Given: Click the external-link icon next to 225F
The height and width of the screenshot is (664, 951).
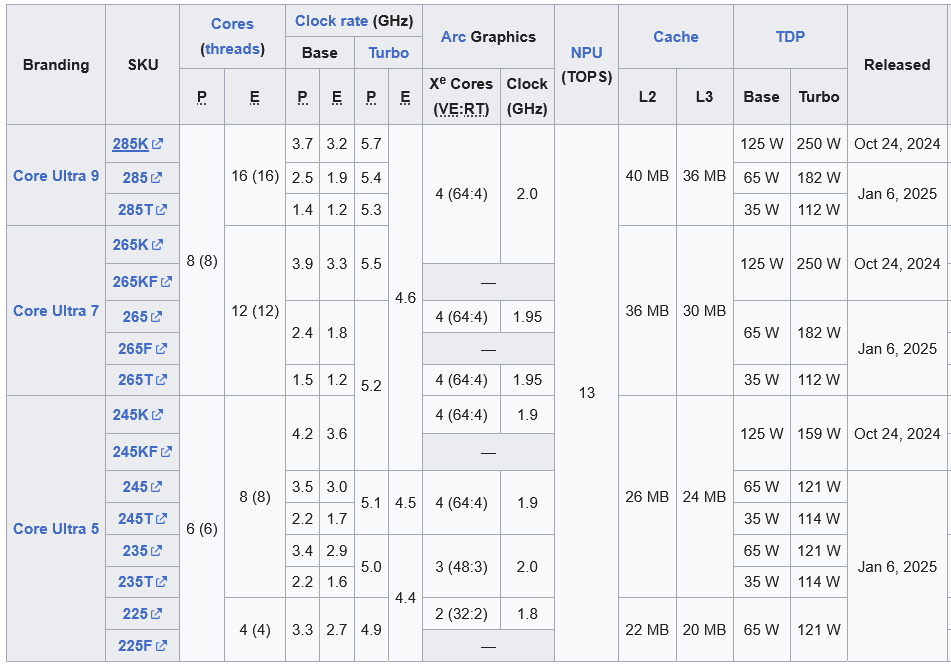Looking at the screenshot, I should 161,646.
